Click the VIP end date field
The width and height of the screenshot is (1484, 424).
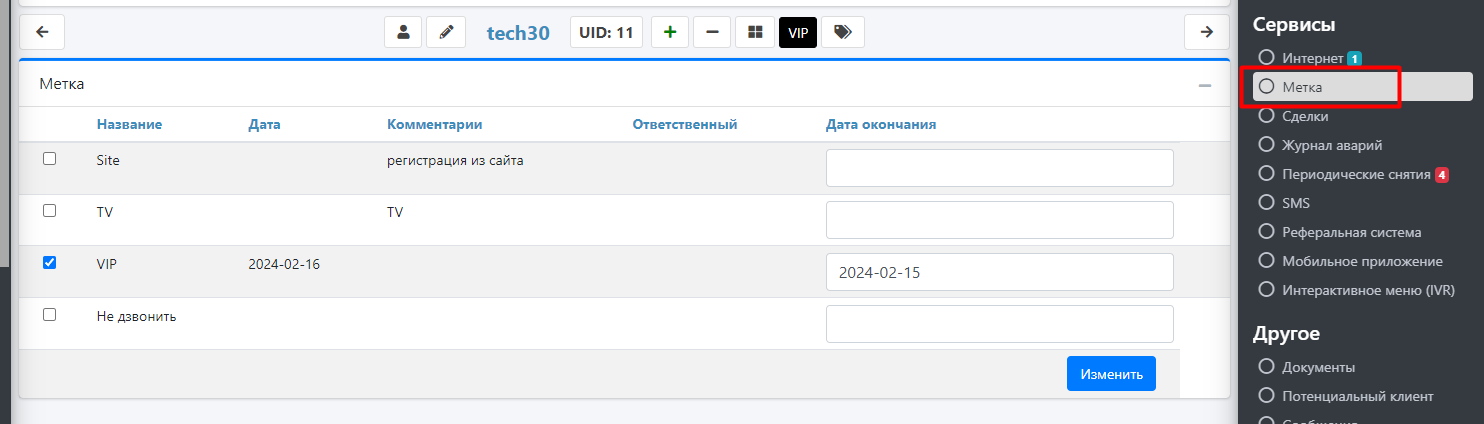coord(999,272)
